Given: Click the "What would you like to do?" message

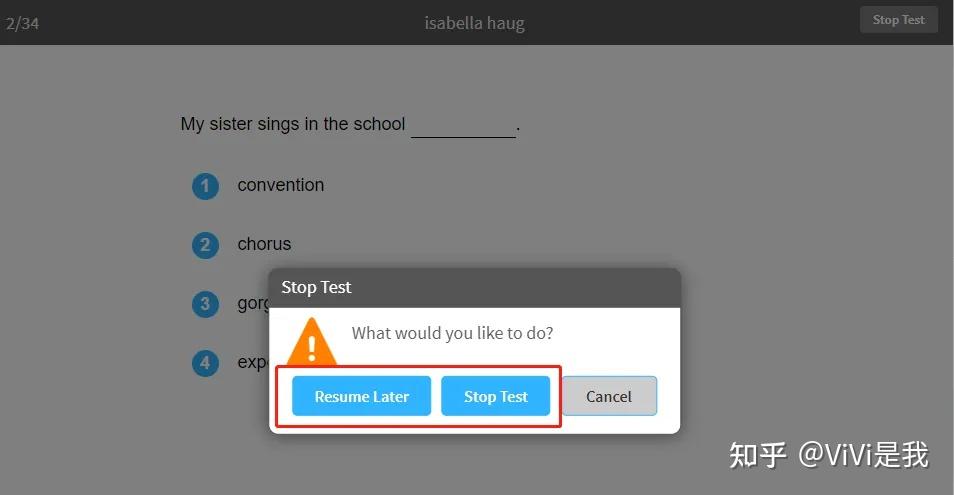Looking at the screenshot, I should click(452, 333).
